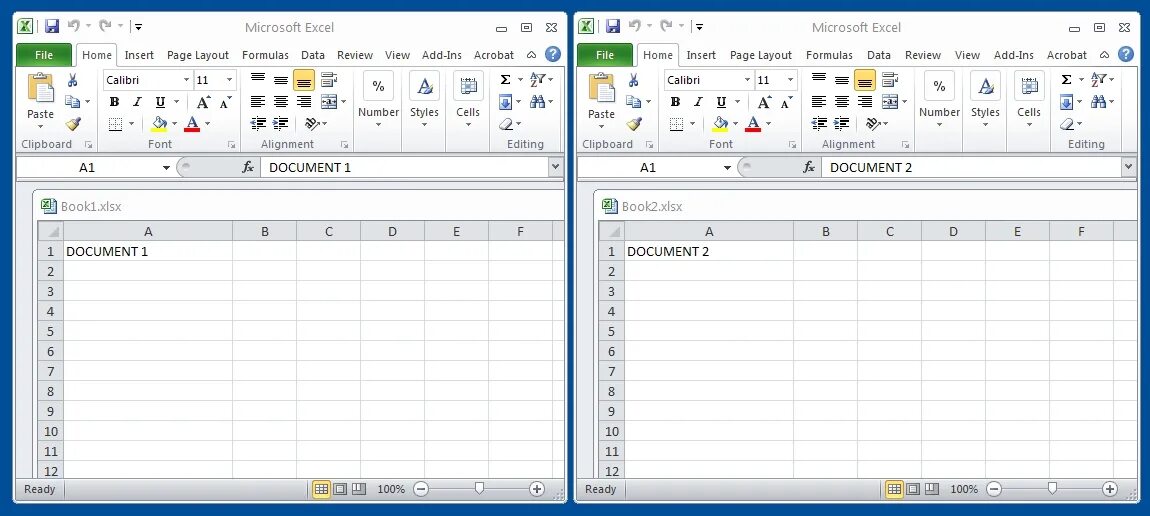Select cell A1 DOCUMENT 1 in Book1
Viewport: 1150px width, 516px height.
point(148,251)
